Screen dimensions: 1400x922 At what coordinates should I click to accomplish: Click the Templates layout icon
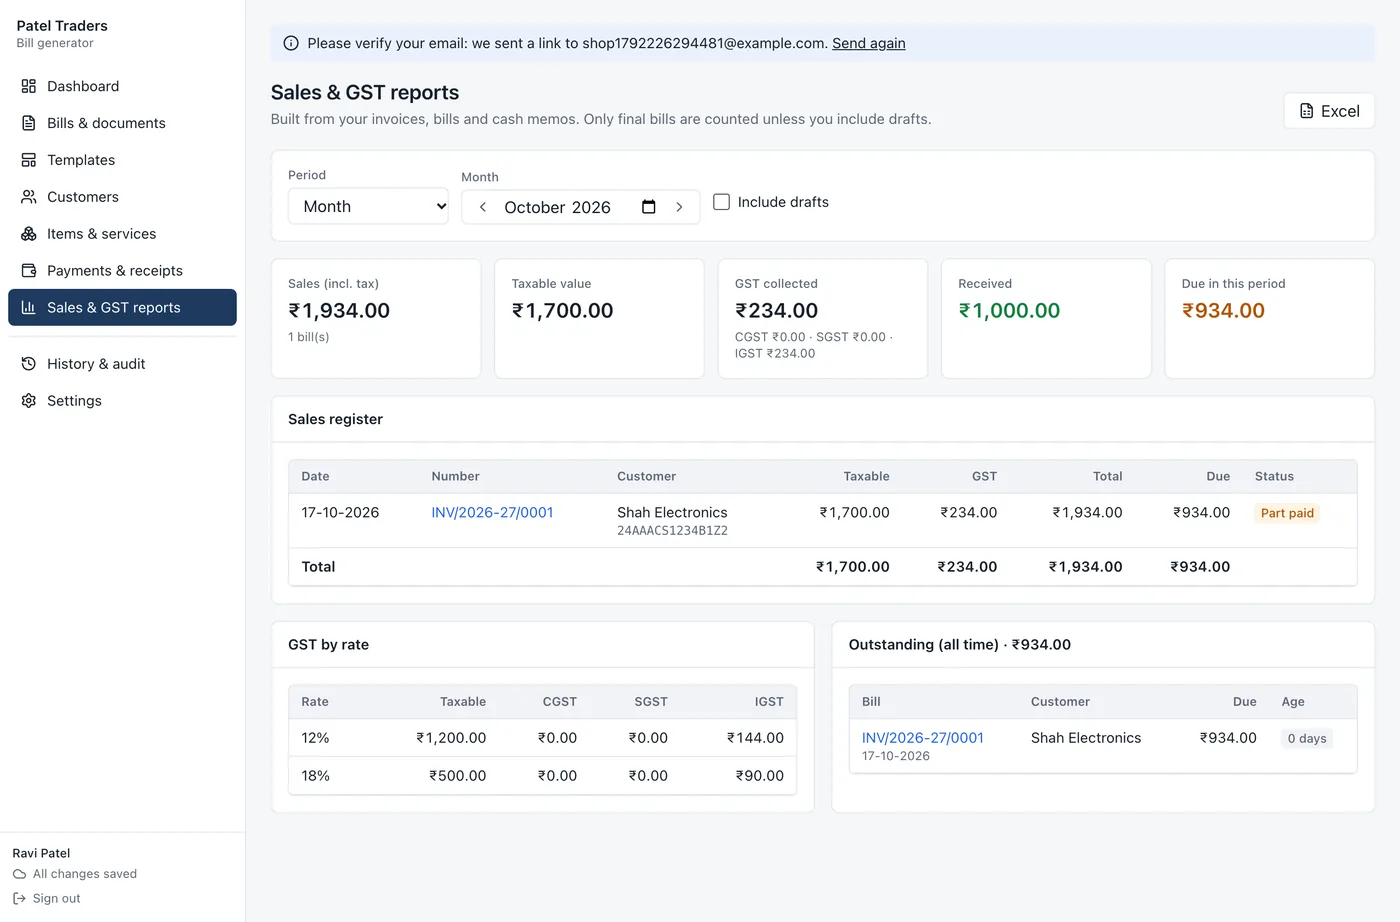(x=29, y=160)
